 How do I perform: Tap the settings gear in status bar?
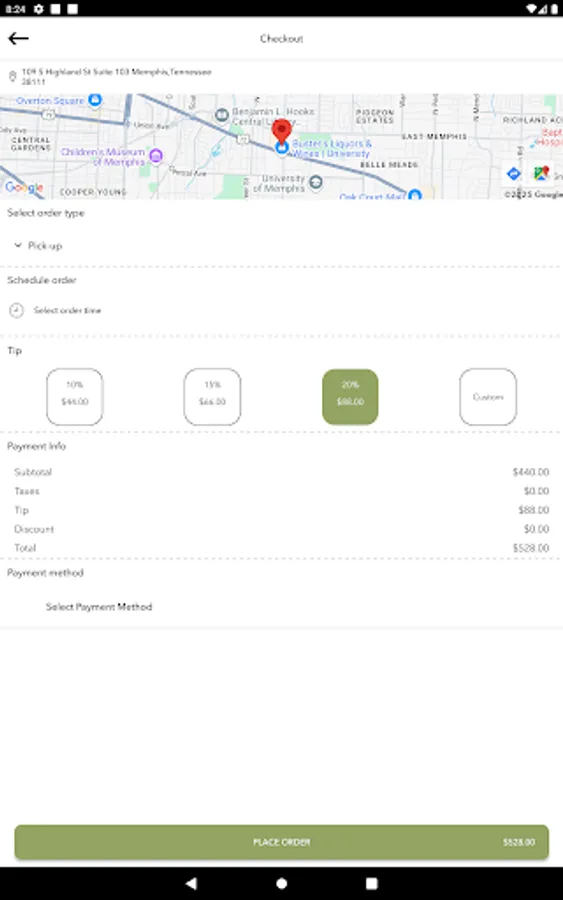coord(38,9)
